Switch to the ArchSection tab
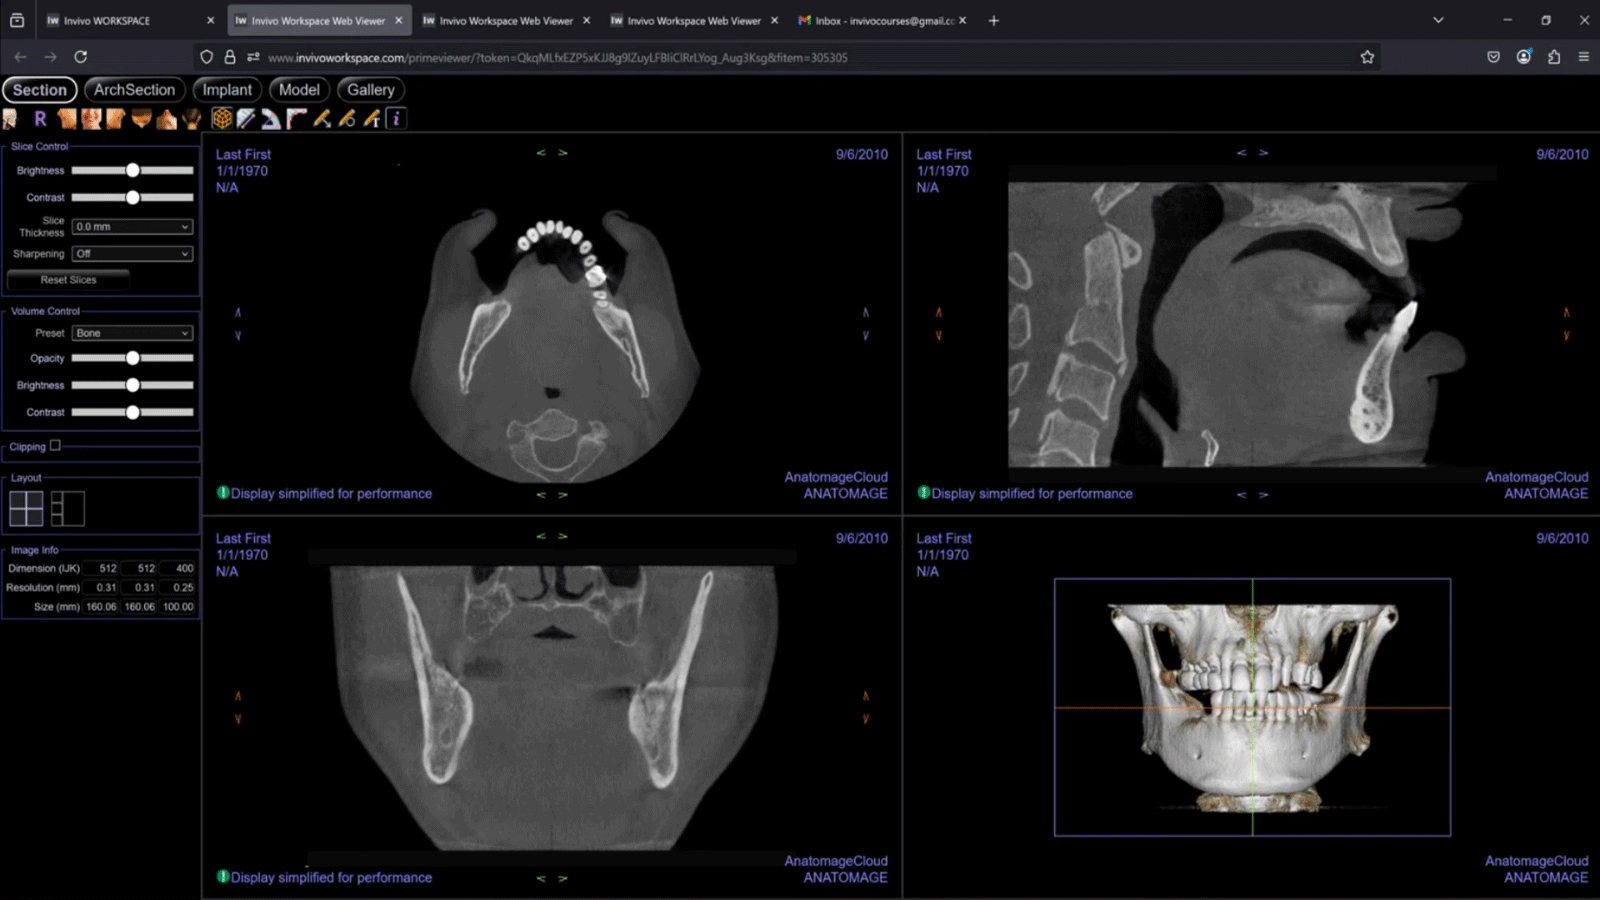1600x900 pixels. [134, 90]
